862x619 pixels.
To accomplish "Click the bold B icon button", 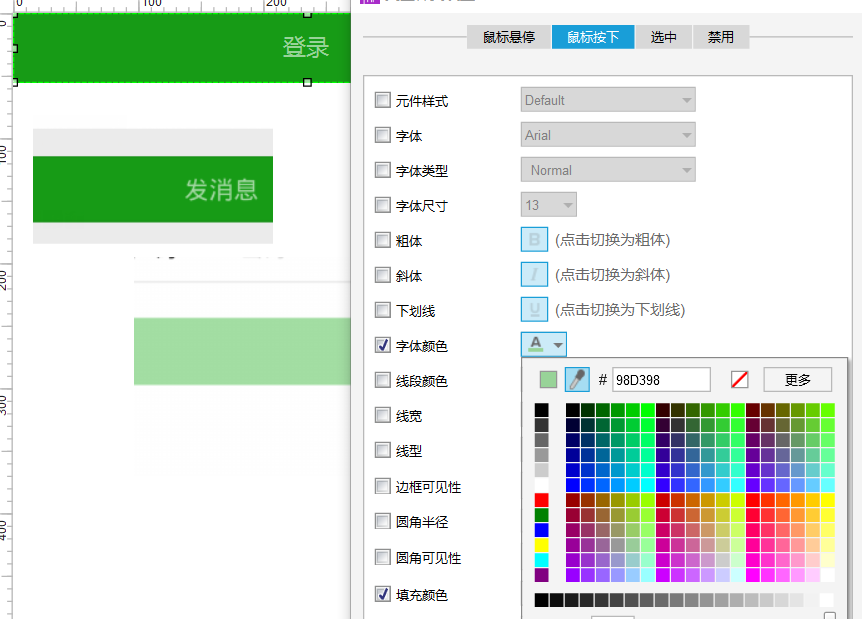I will coord(534,240).
